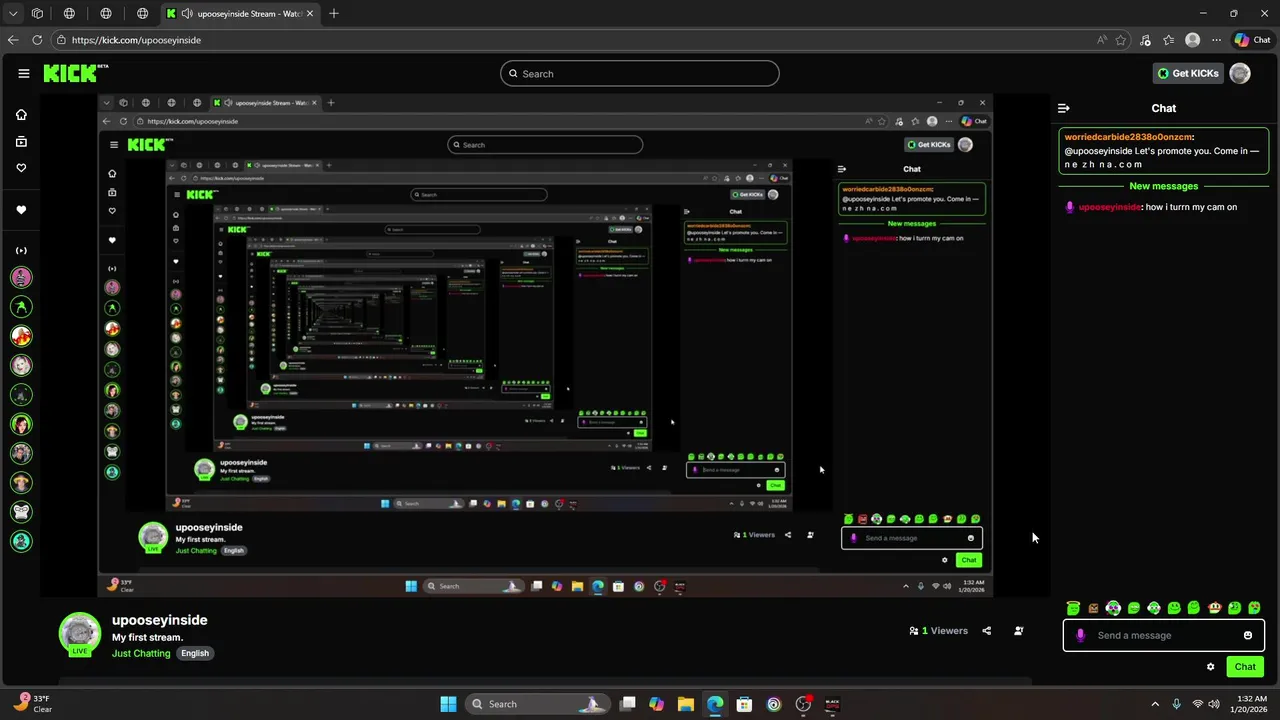Open the Windows Start menu
1280x720 pixels.
[448, 704]
